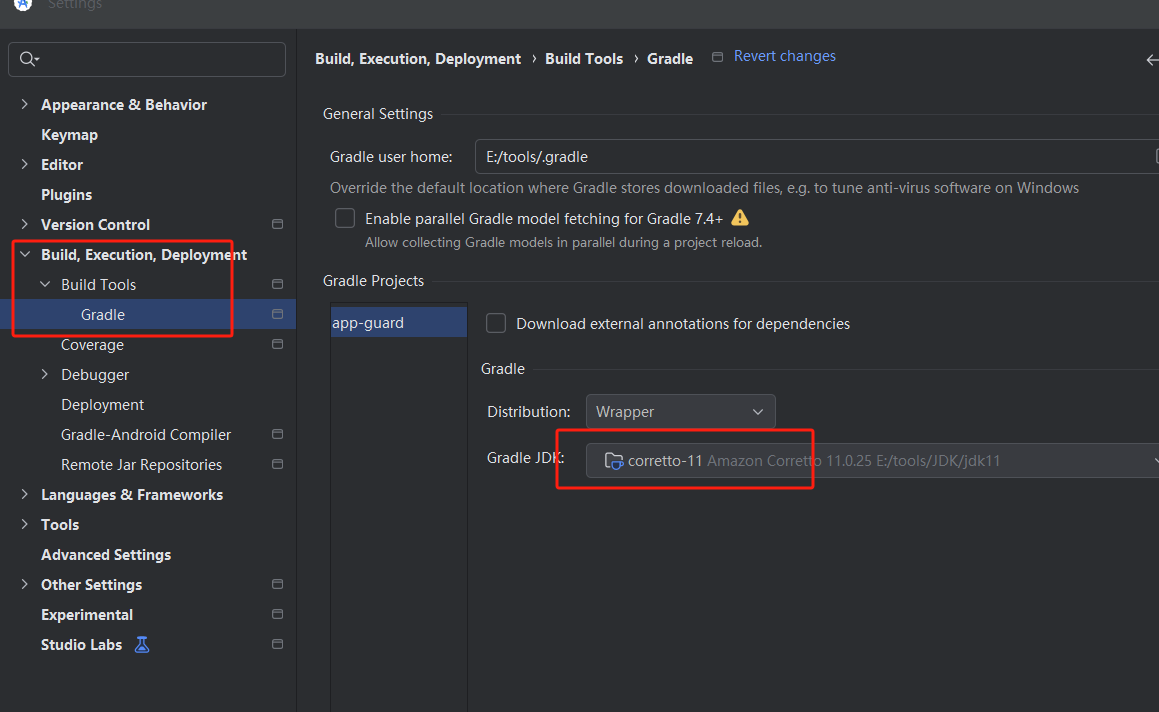
Task: Open Coverage settings page
Action: pyautogui.click(x=92, y=345)
